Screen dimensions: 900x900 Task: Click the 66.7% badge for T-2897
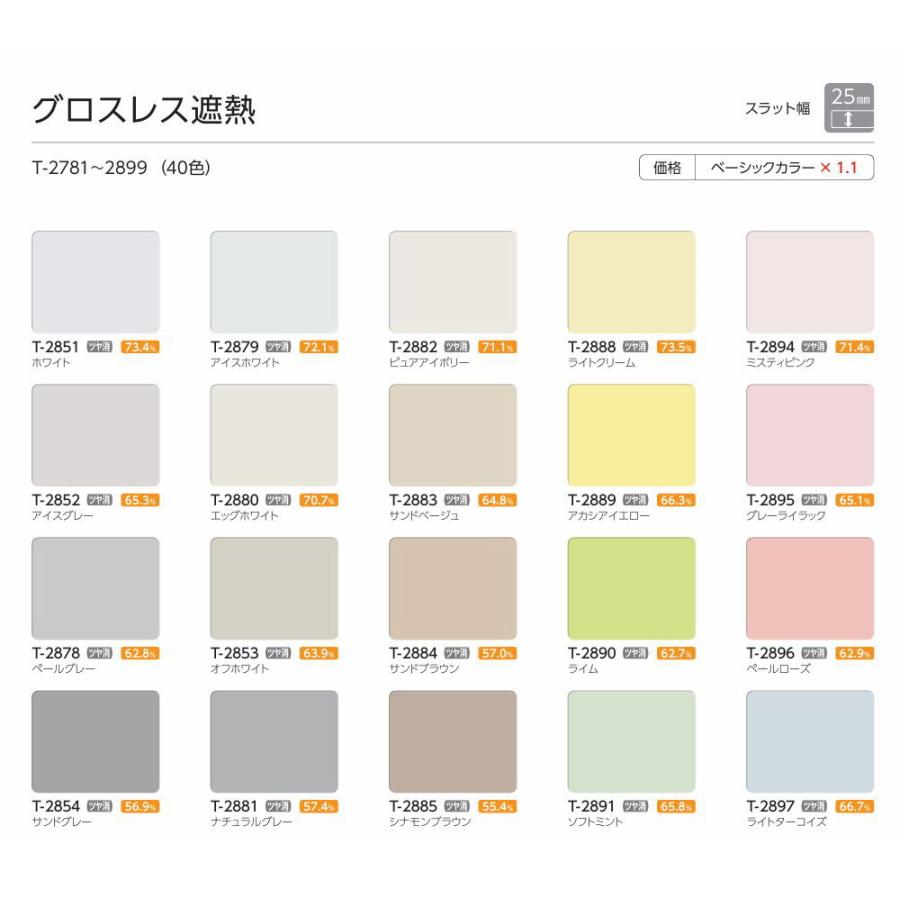(x=856, y=806)
